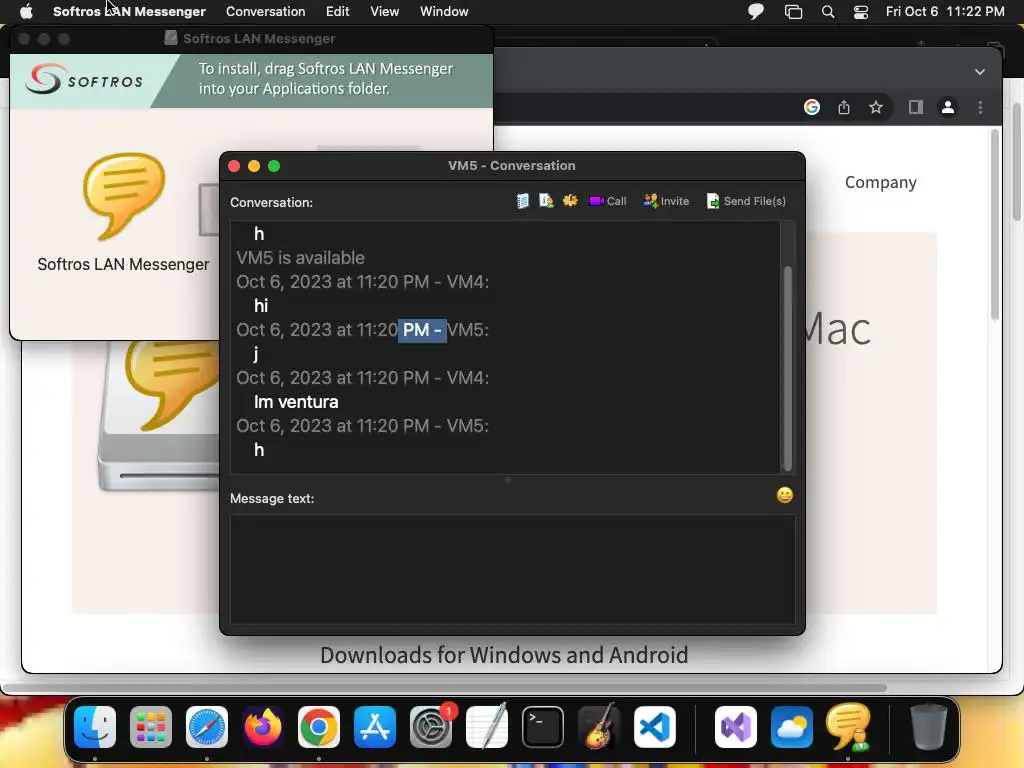1024x768 pixels.
Task: Click the Share icon in Chrome address bar
Action: pyautogui.click(x=844, y=107)
